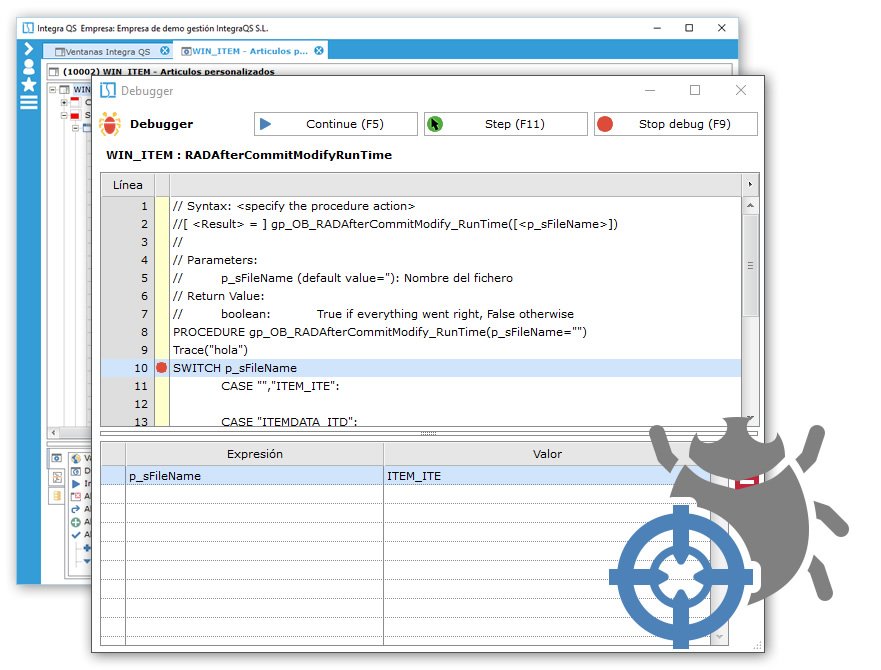Click the code scrollbar up arrow

(x=750, y=206)
